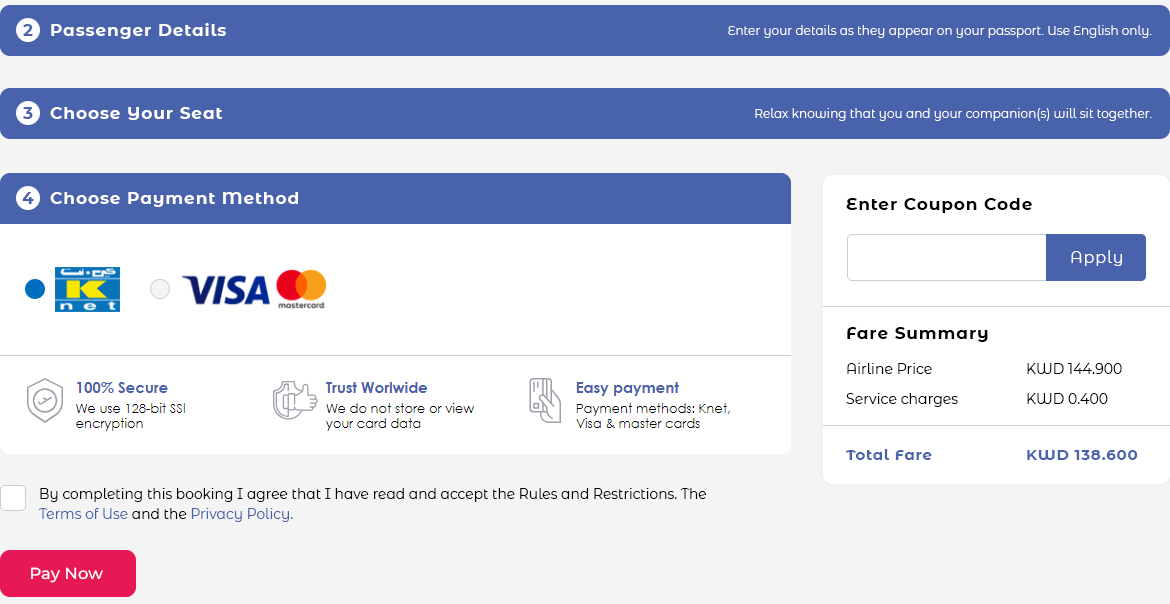Viewport: 1170px width, 604px height.
Task: Expand the Choose Your Seat section
Action: tap(136, 114)
